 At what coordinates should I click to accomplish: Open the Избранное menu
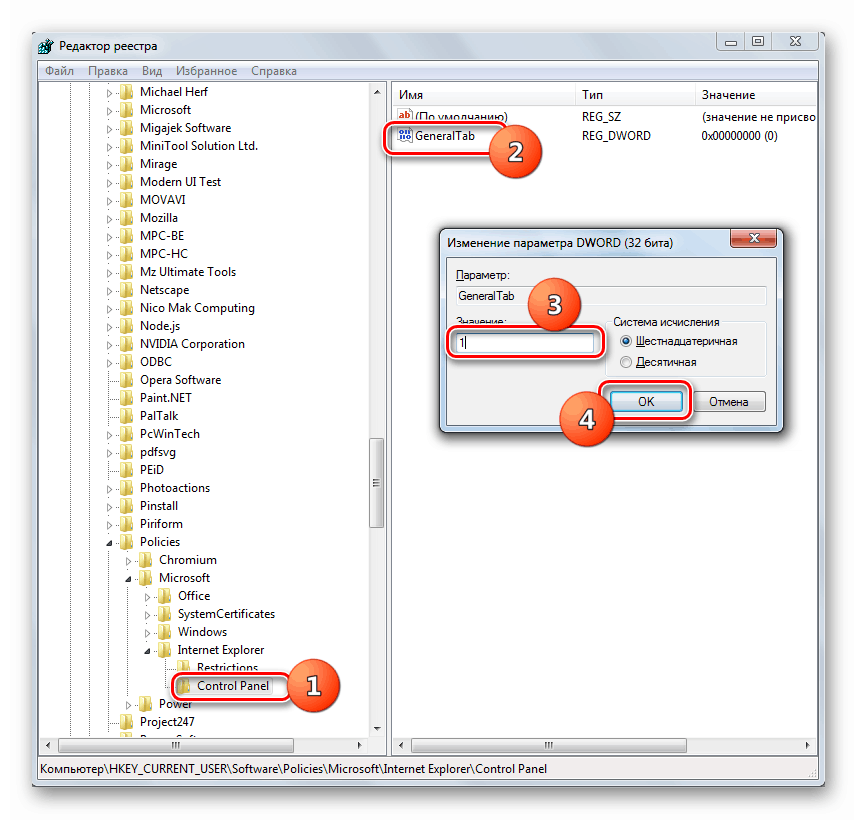pyautogui.click(x=206, y=71)
